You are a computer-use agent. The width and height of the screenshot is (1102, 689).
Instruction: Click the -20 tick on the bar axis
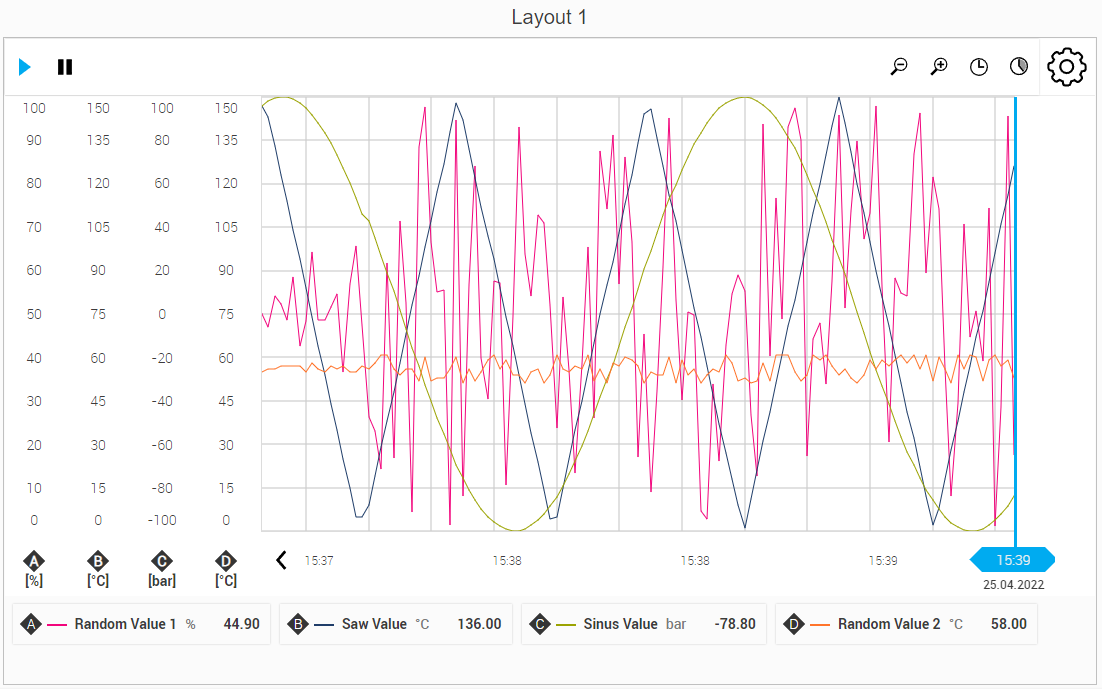pos(162,358)
